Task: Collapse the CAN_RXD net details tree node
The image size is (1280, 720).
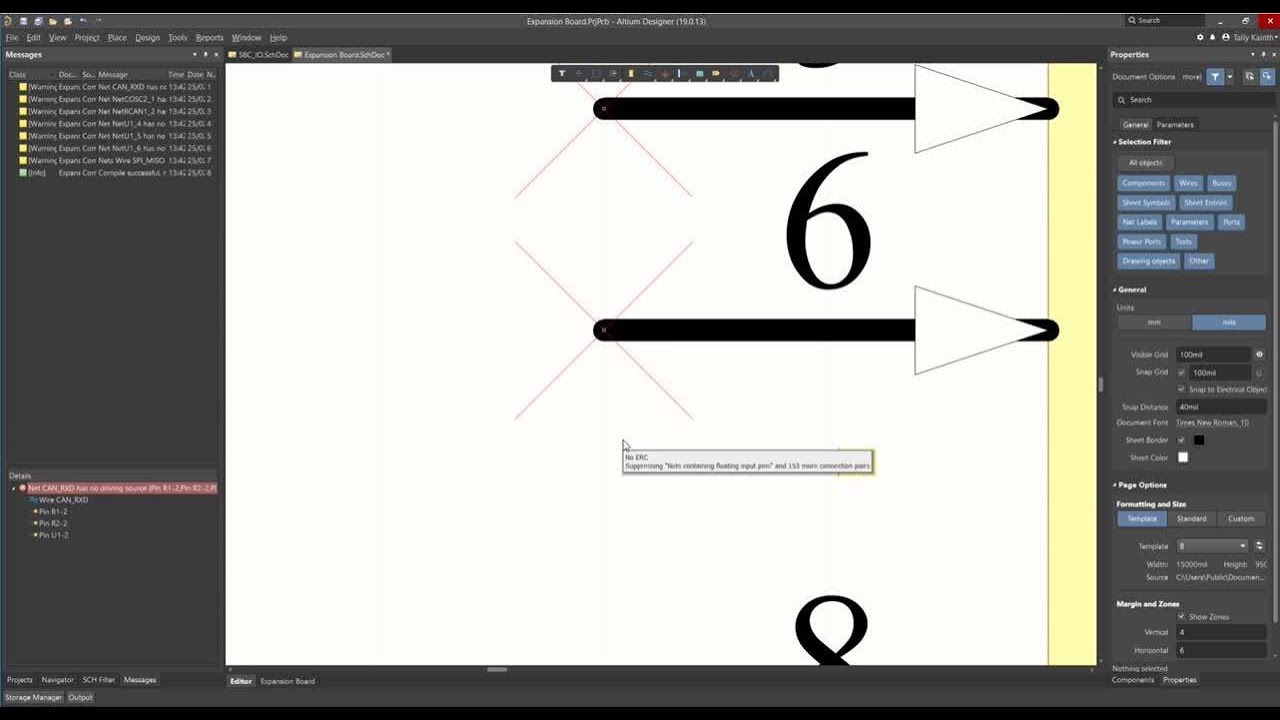Action: point(13,488)
